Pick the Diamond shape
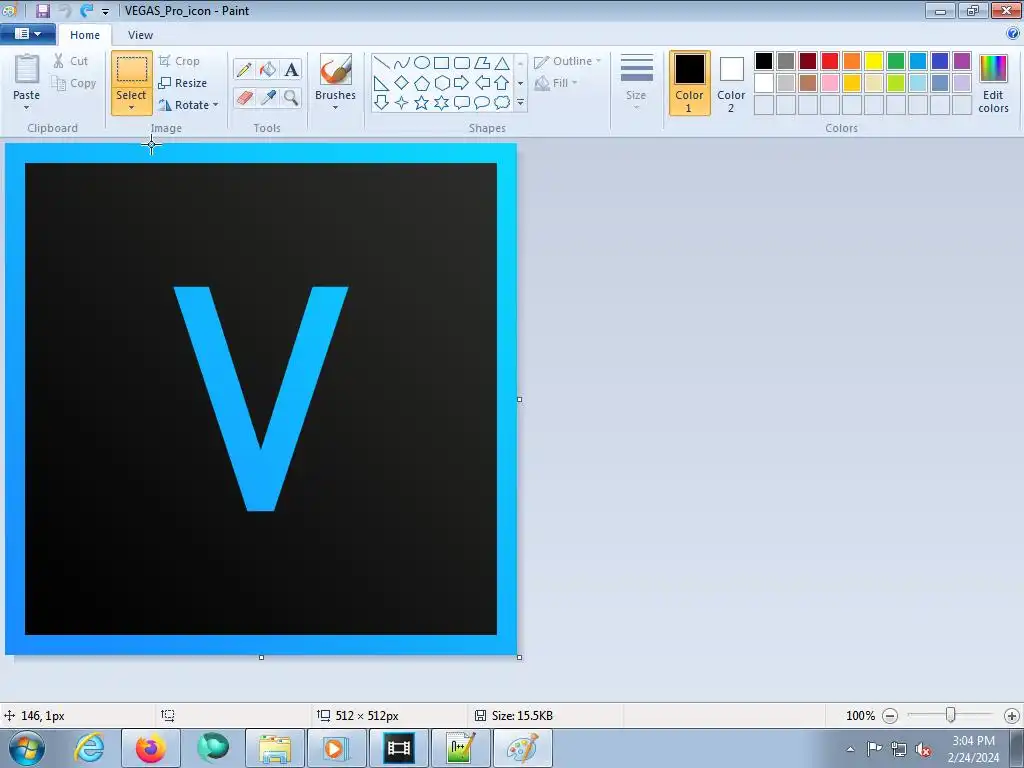 [402, 83]
